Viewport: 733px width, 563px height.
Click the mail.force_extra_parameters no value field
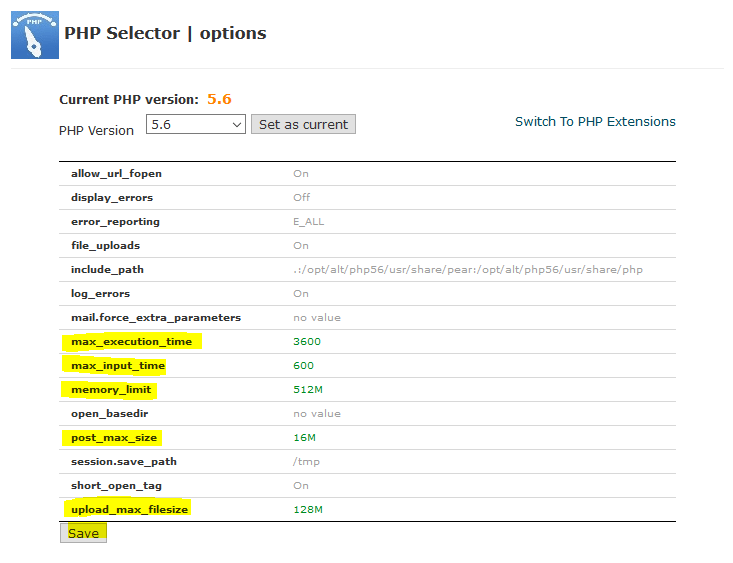pyautogui.click(x=317, y=318)
